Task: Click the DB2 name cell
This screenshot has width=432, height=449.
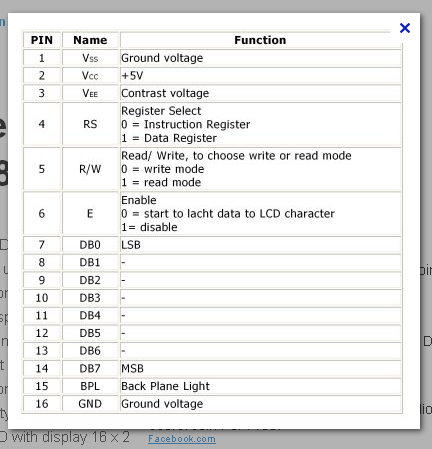Action: 90,280
